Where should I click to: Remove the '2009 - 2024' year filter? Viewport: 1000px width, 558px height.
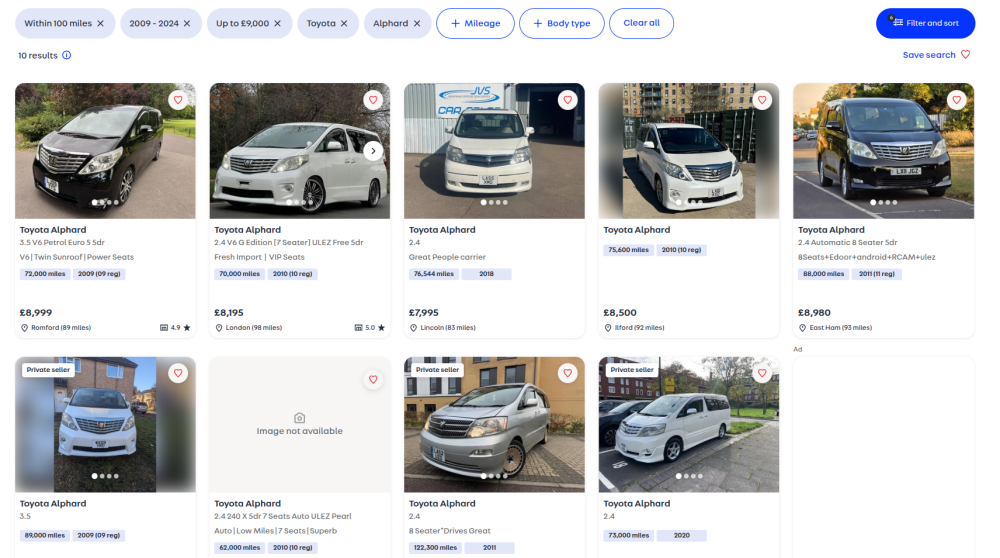point(187,24)
